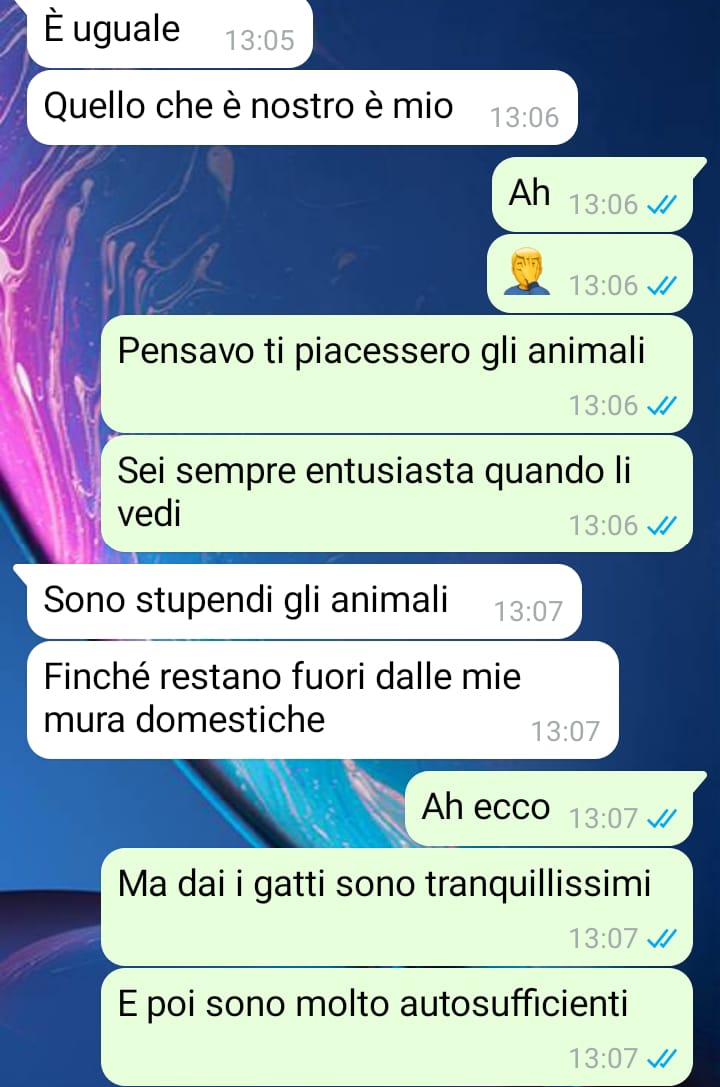Tap read checkmarks on 'Sei sempre entusiasta' message

coord(661,526)
